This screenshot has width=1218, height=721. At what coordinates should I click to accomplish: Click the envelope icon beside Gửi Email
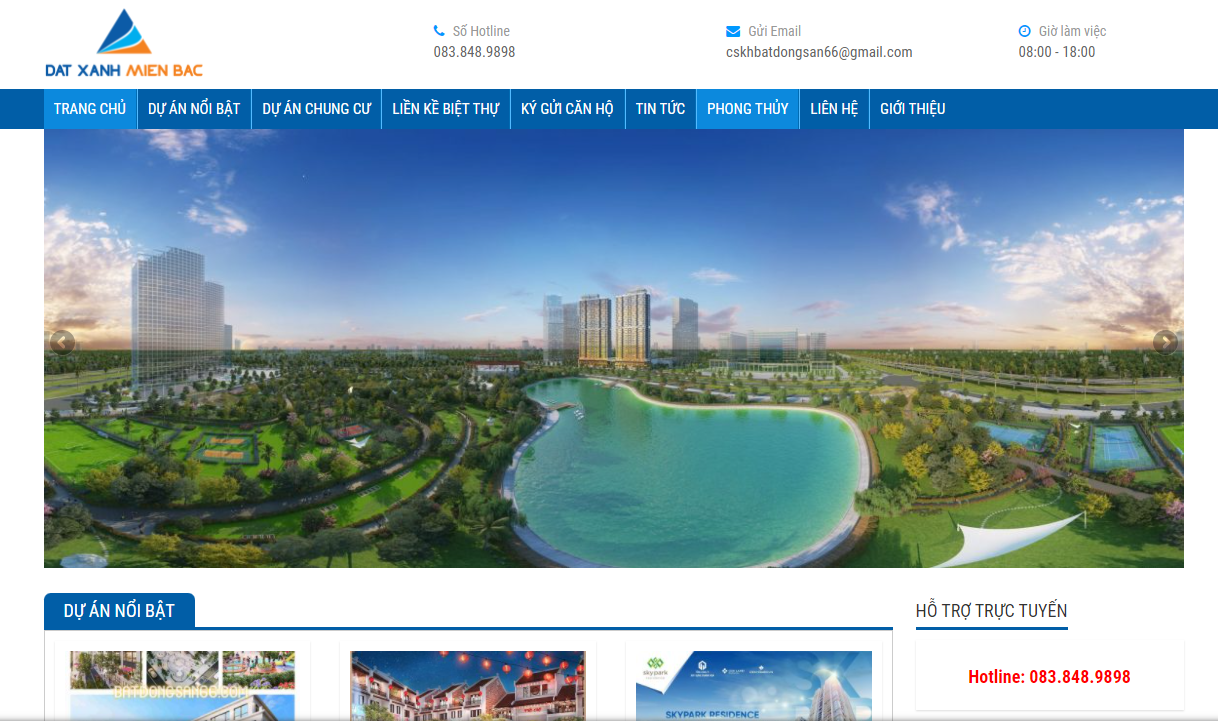tap(733, 31)
